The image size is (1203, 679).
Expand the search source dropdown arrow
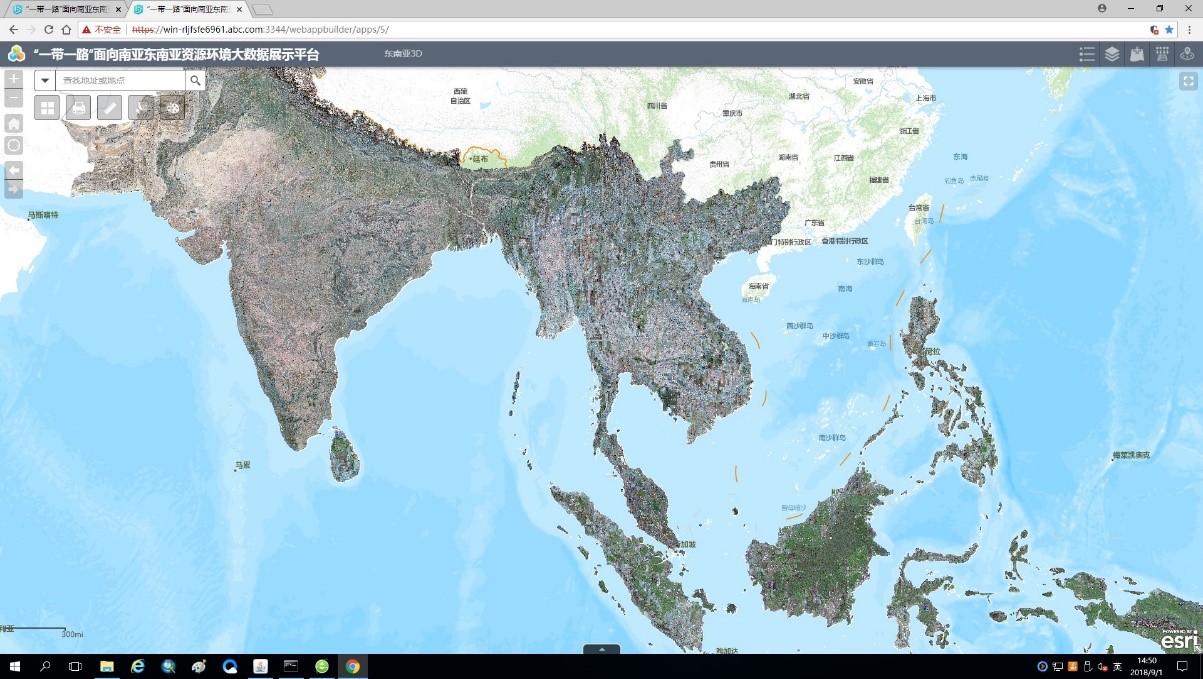point(45,80)
